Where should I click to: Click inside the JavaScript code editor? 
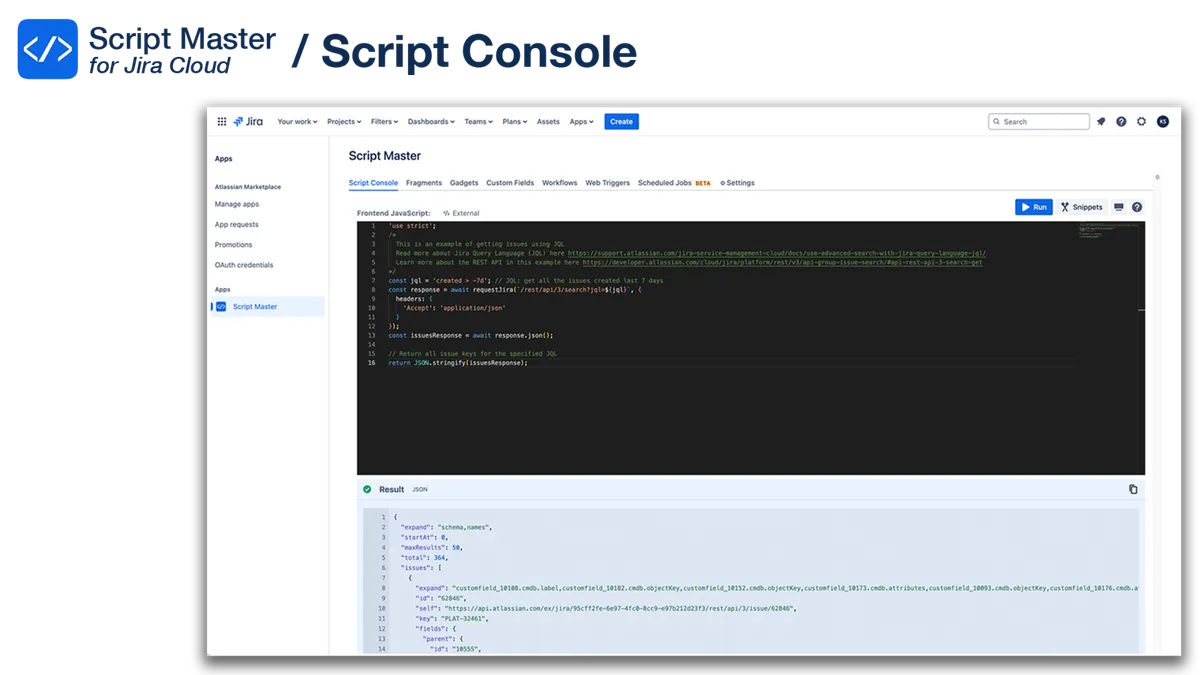click(x=751, y=347)
